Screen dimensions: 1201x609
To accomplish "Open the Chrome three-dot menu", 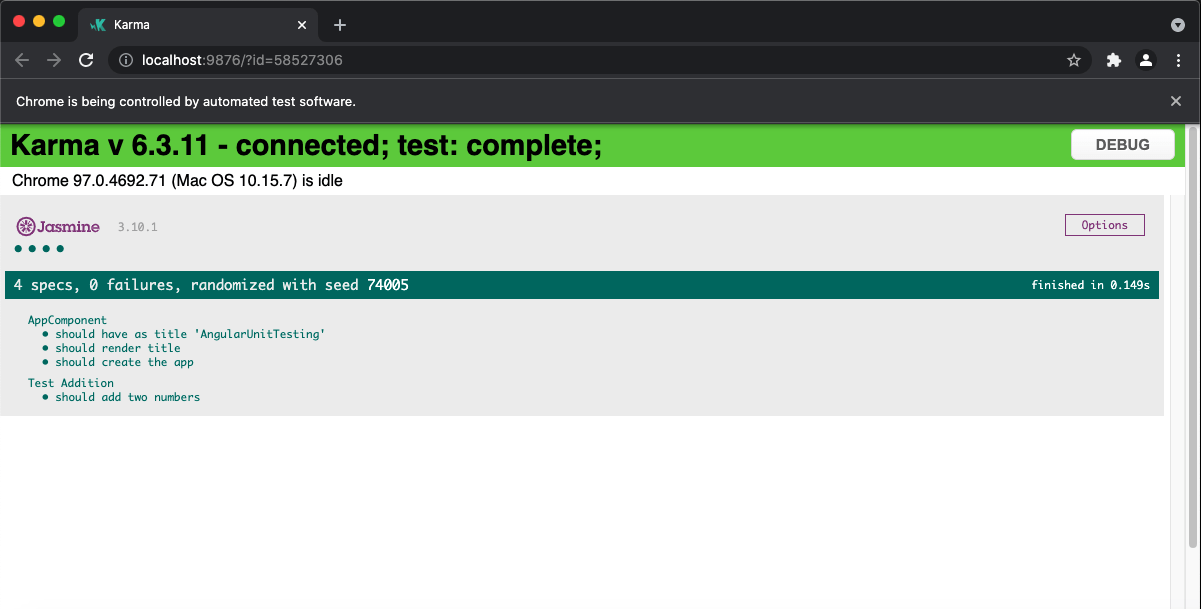I will [x=1179, y=60].
